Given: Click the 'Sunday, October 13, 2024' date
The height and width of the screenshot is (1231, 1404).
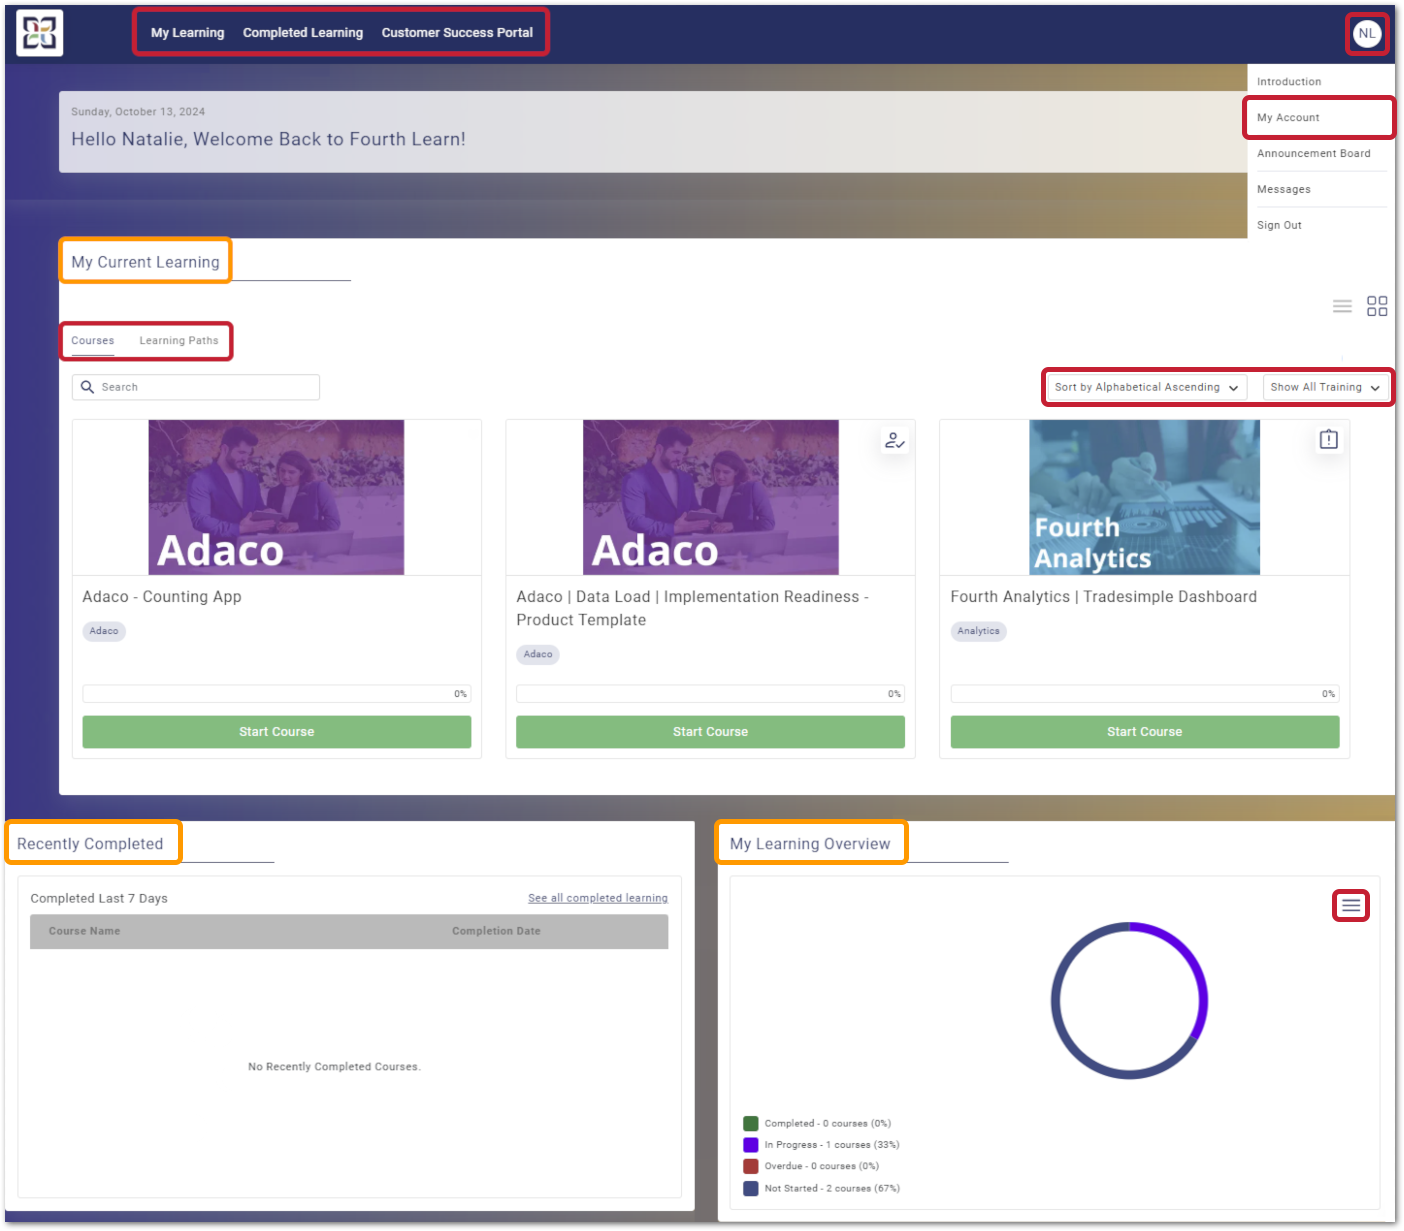Looking at the screenshot, I should pos(138,112).
